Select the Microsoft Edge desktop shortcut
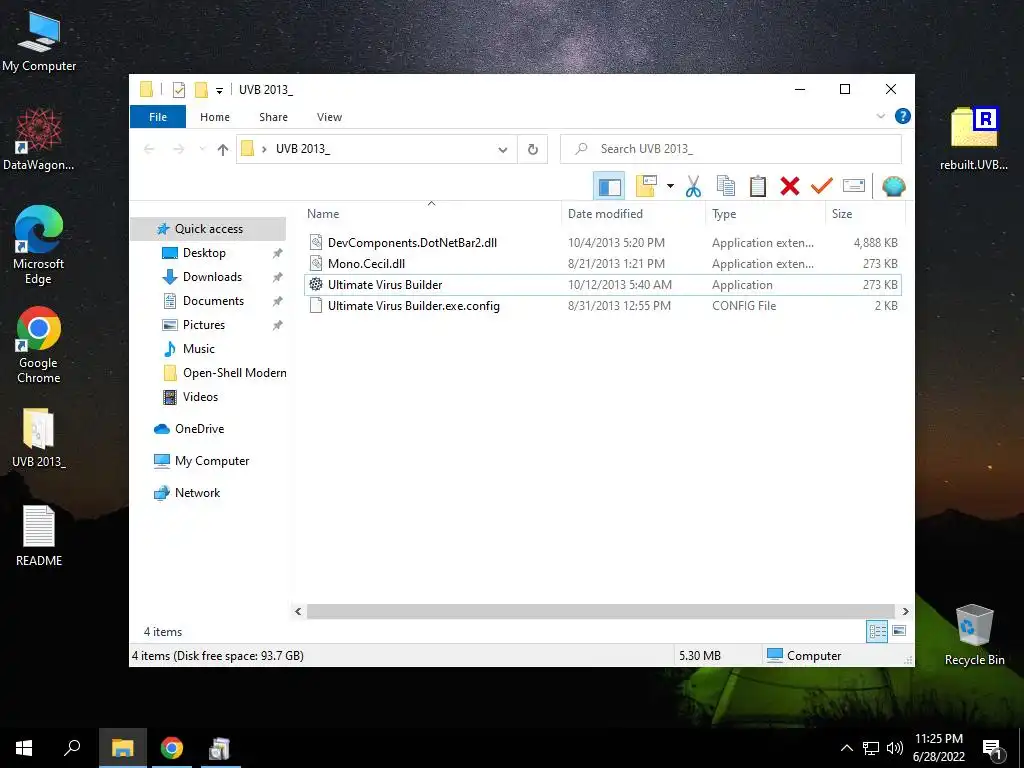The height and width of the screenshot is (768, 1024). [39, 246]
